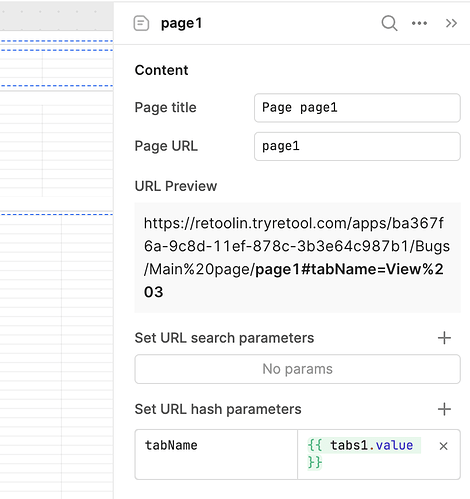Click the Set URL hash parameters label
Viewport: 470px width, 499px height.
[x=218, y=409]
